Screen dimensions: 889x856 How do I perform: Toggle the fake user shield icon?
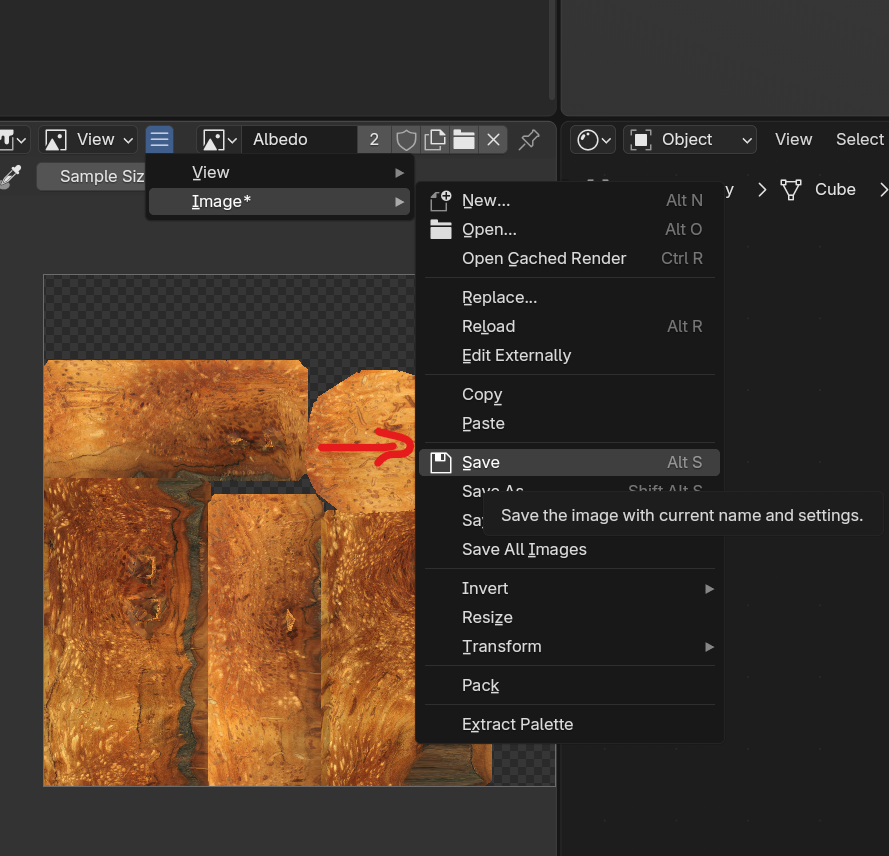tap(406, 139)
